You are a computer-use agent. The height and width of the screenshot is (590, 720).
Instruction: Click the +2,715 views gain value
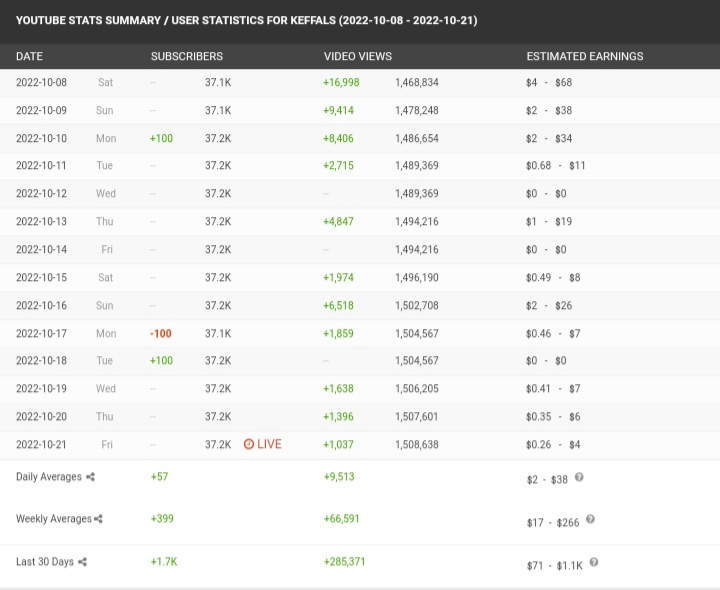coord(338,166)
